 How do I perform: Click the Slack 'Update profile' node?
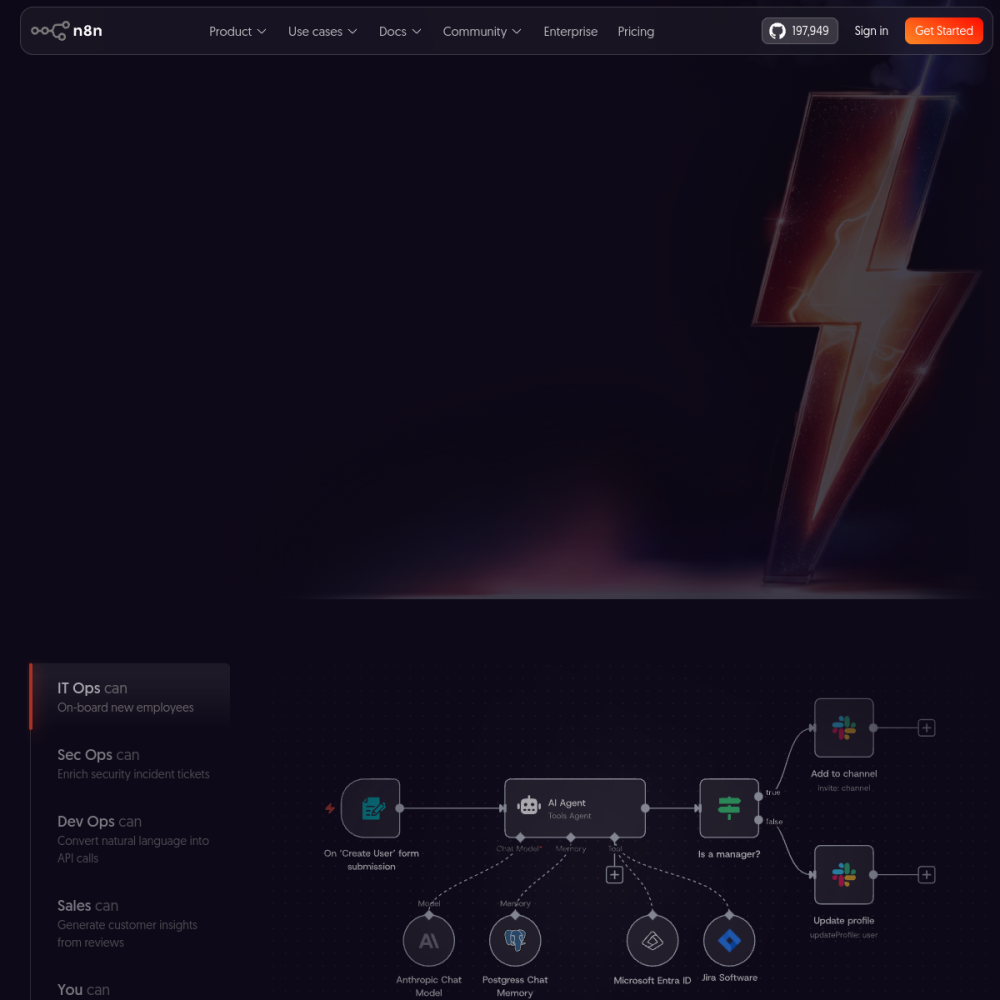point(844,874)
